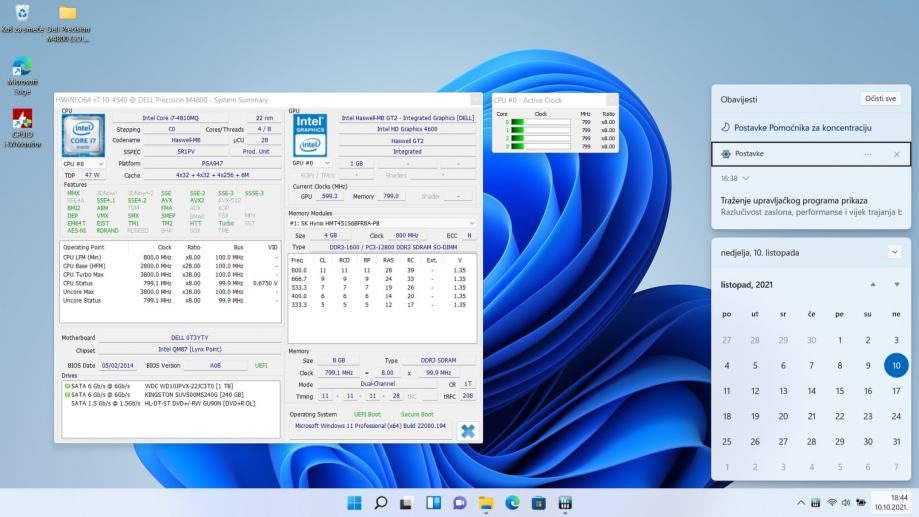Click the Intel Graphics GPU logo
Screen dimensions: 919x517
[309, 133]
